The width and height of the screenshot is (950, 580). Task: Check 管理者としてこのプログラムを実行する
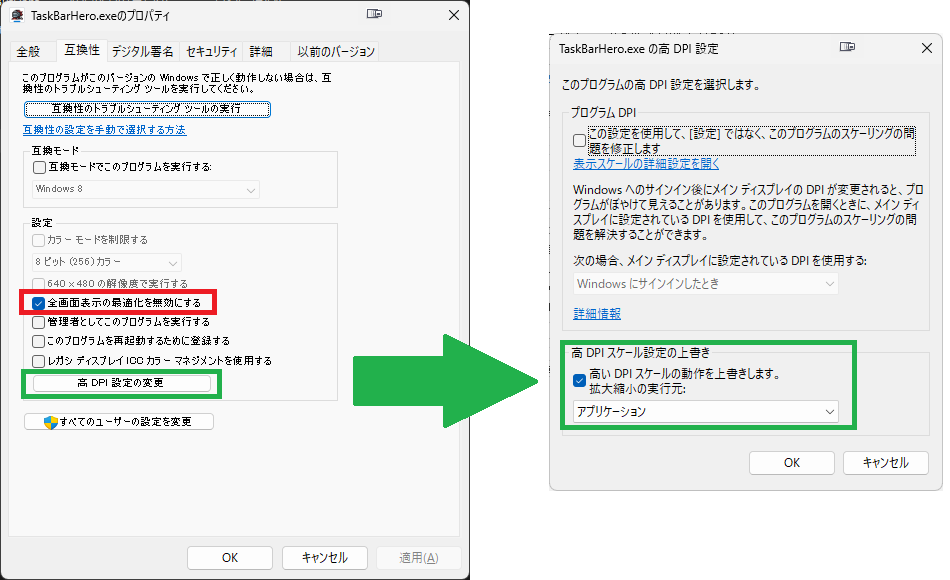(x=38, y=322)
